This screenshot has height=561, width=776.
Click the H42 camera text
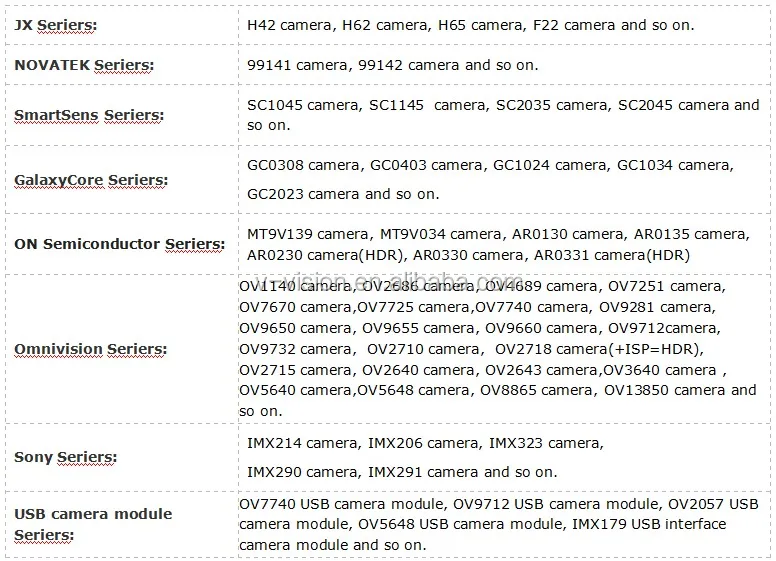click(x=290, y=25)
